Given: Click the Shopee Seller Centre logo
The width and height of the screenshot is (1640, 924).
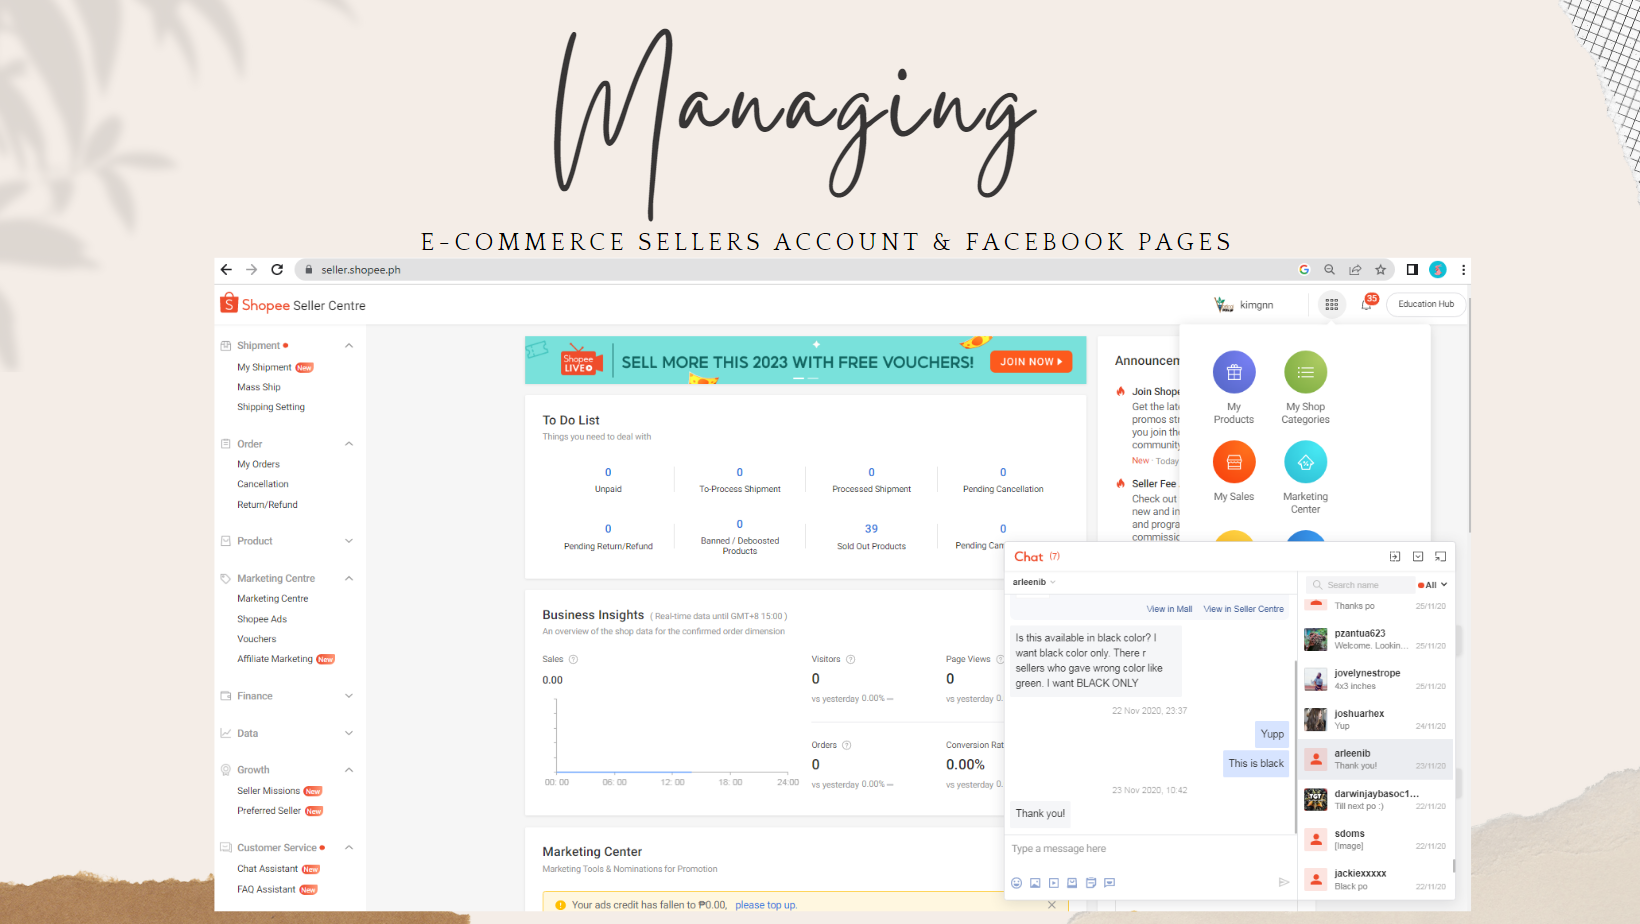Looking at the screenshot, I should point(293,304).
